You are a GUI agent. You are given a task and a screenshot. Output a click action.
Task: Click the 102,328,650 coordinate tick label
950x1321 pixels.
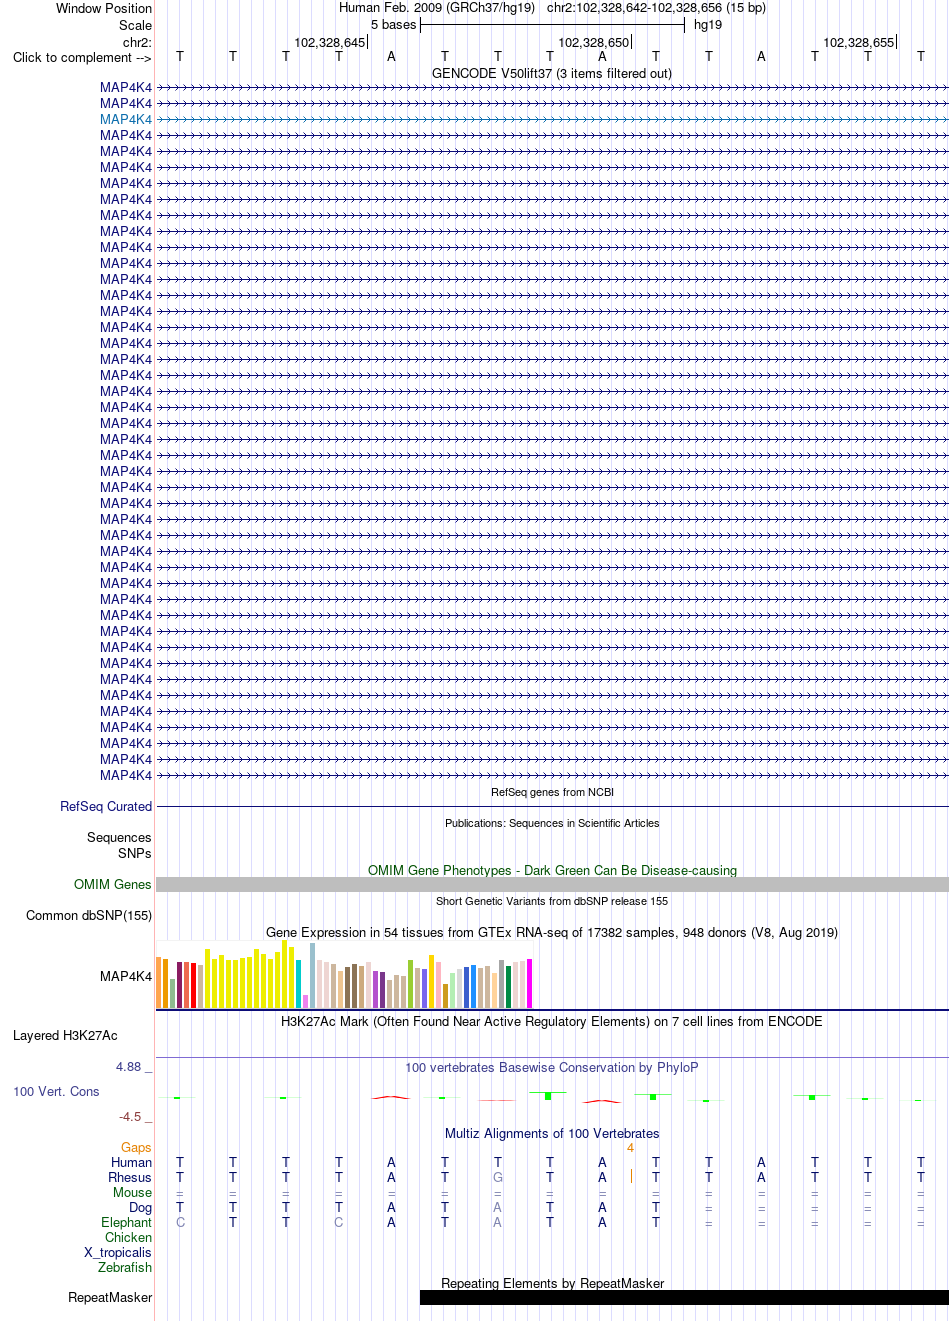tap(594, 42)
